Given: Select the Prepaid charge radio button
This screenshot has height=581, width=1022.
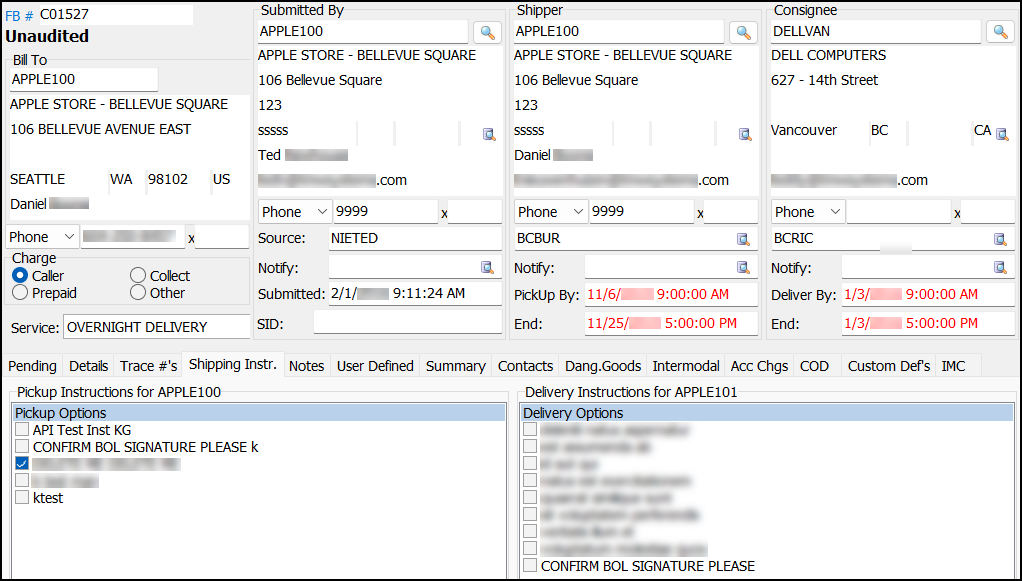Looking at the screenshot, I should 20,293.
